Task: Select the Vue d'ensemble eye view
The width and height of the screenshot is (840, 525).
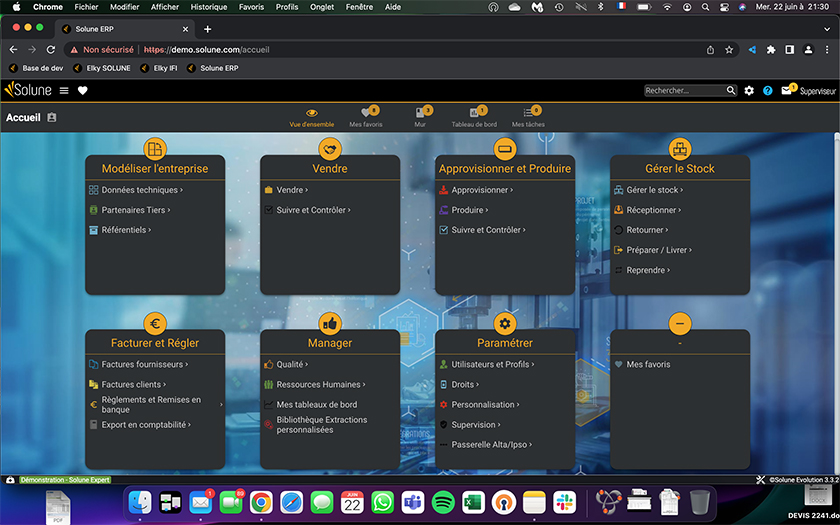Action: coord(312,117)
